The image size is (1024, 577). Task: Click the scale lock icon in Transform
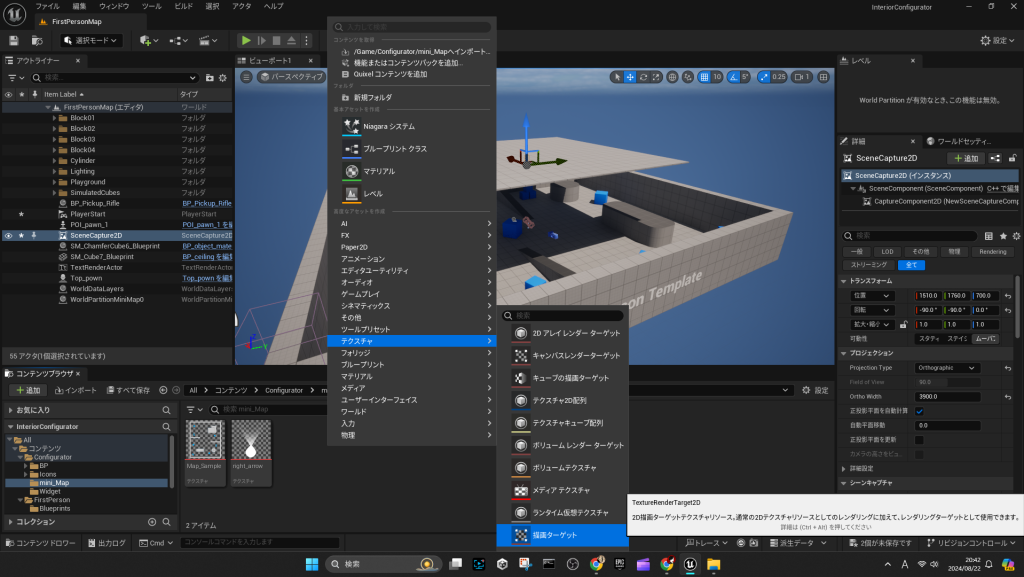pyautogui.click(x=904, y=324)
